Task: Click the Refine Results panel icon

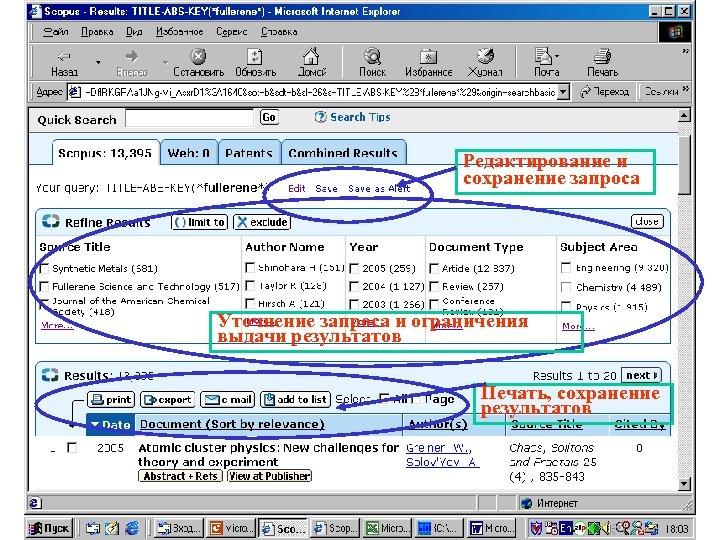Action: (x=51, y=221)
